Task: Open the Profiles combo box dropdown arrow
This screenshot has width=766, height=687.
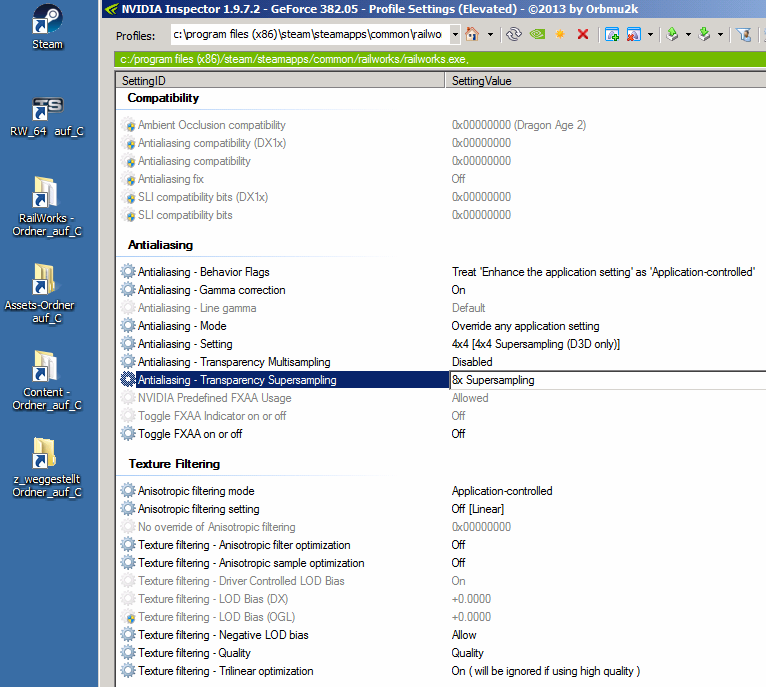Action: coord(455,34)
